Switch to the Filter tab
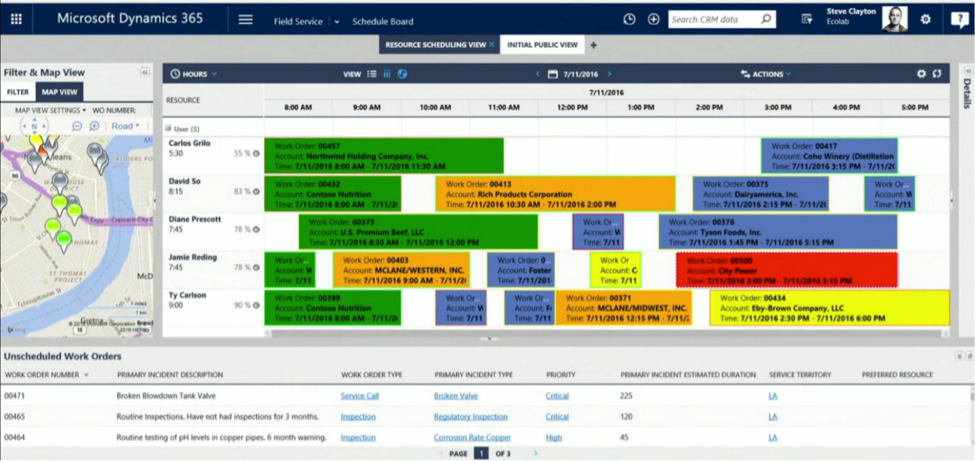975x461 pixels. (18, 92)
